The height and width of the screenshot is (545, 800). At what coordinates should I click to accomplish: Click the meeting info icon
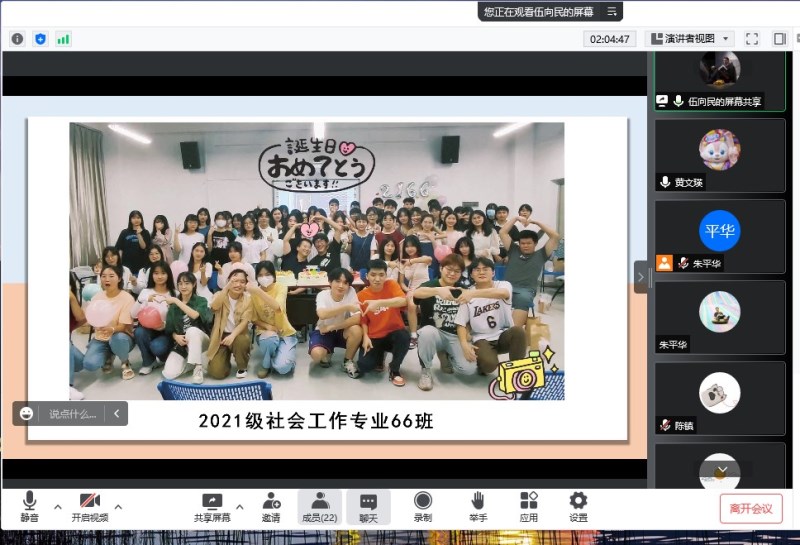pos(17,39)
